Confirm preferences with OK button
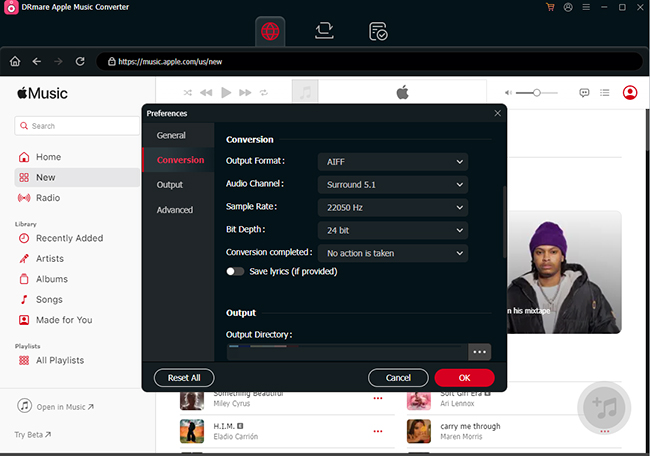 coord(464,378)
